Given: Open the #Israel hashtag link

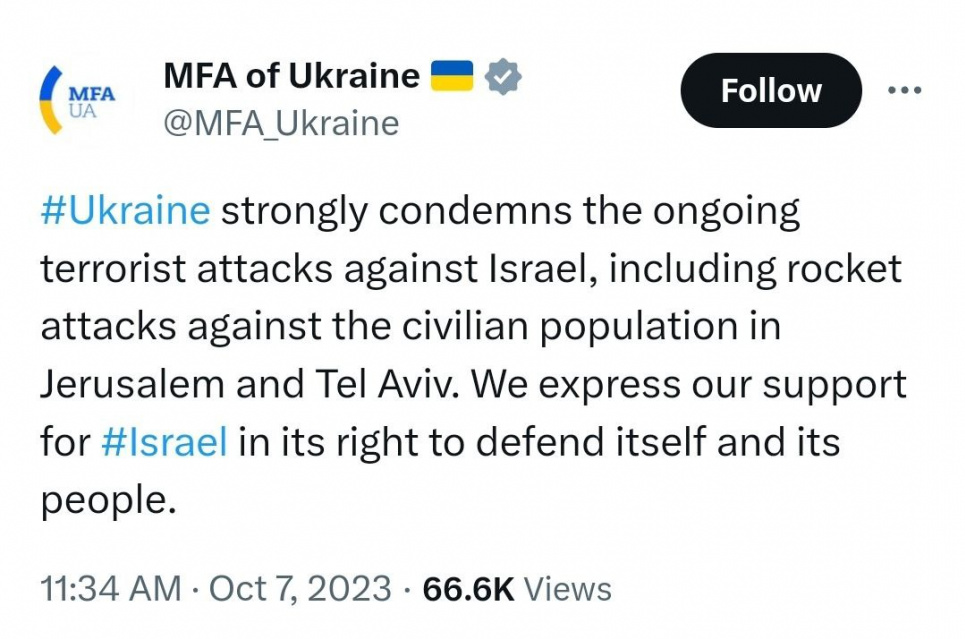Looking at the screenshot, I should [165, 442].
